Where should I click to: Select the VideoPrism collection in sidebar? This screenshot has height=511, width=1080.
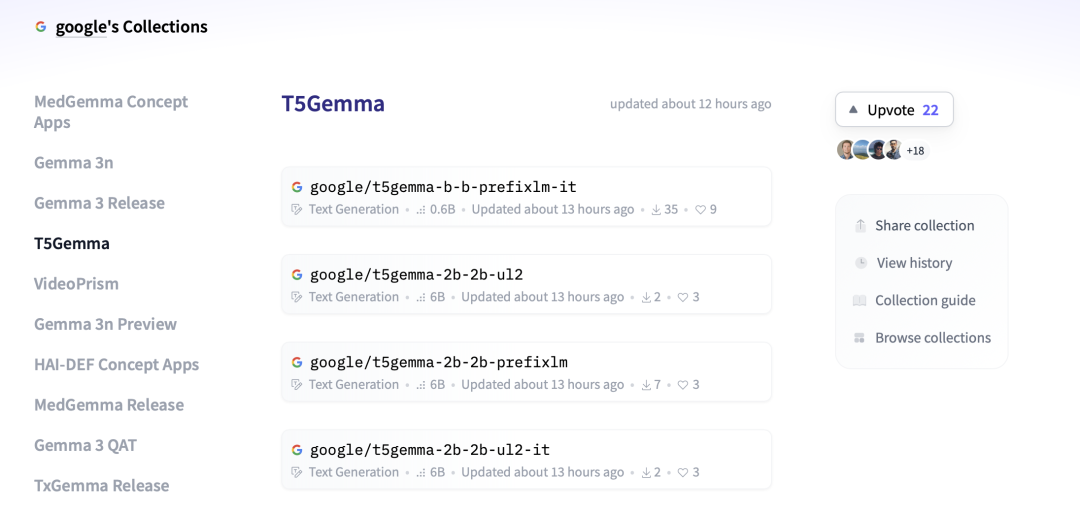pos(76,284)
